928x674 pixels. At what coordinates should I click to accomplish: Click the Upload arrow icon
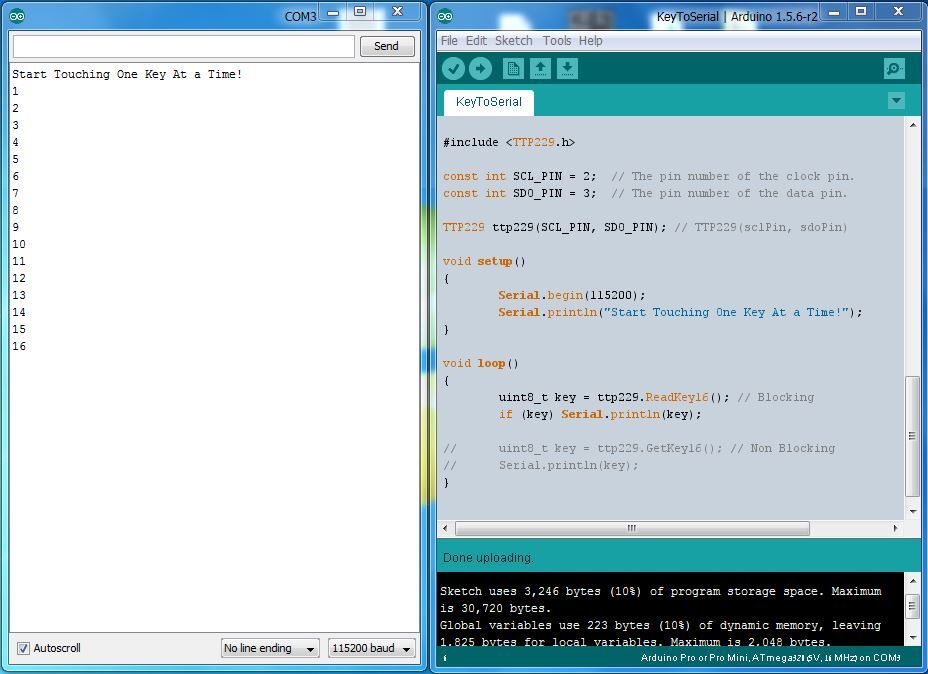click(x=481, y=69)
